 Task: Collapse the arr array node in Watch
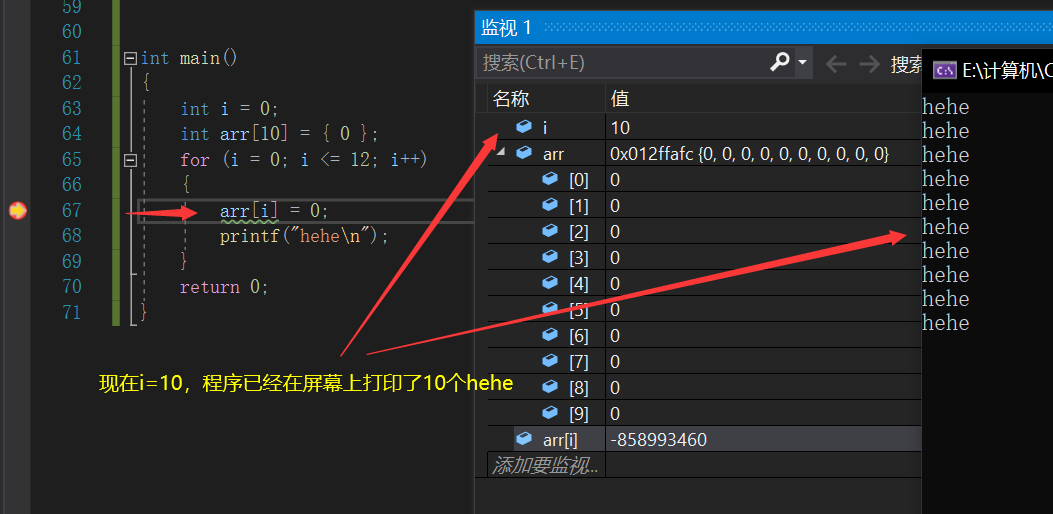tap(499, 152)
